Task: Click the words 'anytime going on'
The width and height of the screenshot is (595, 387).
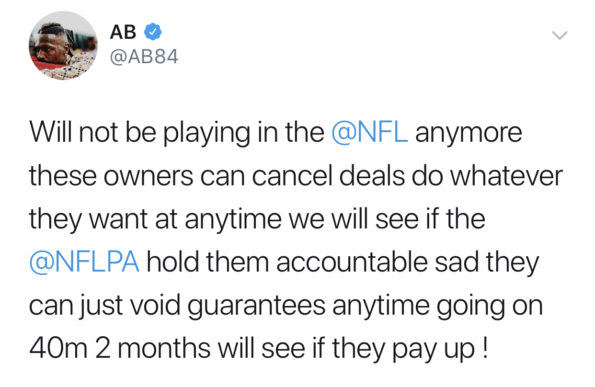Action: coord(438,307)
